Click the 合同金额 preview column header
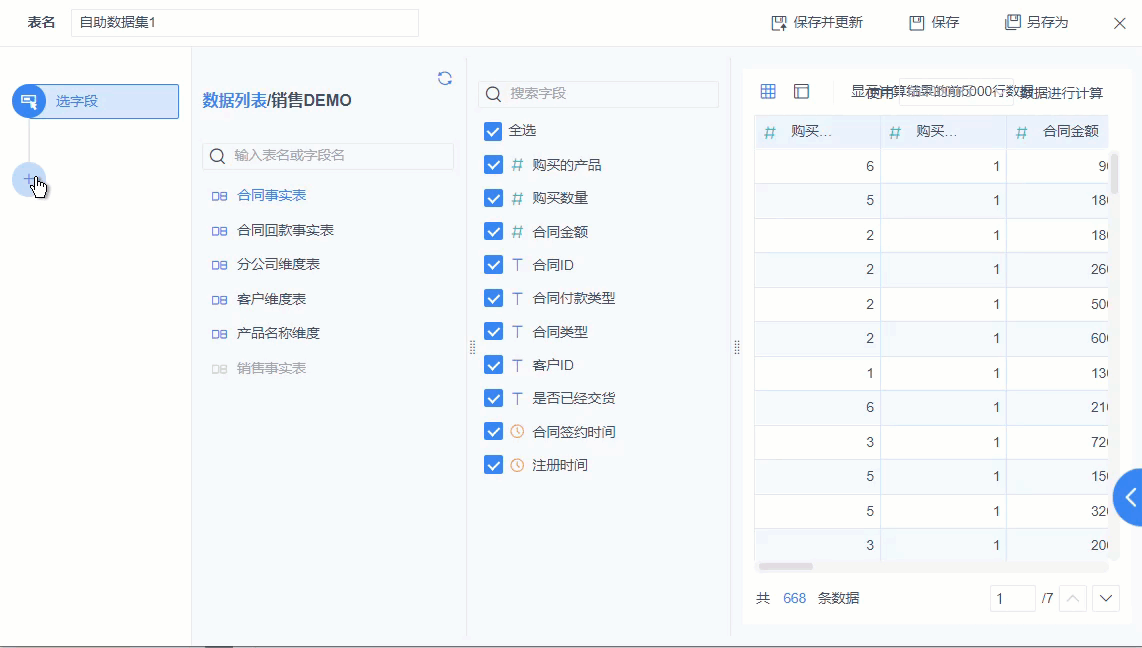The height and width of the screenshot is (648, 1142). pyautogui.click(x=1058, y=132)
